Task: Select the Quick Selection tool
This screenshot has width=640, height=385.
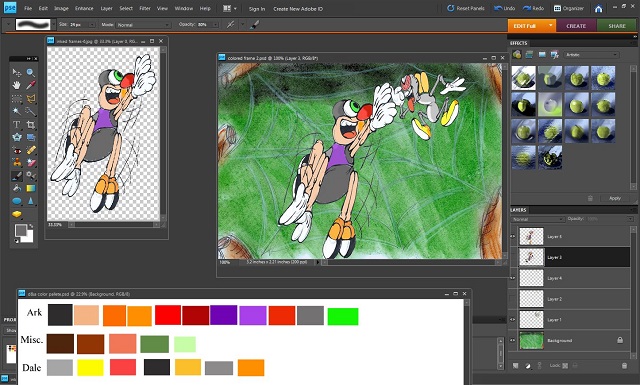Action: coord(31,111)
